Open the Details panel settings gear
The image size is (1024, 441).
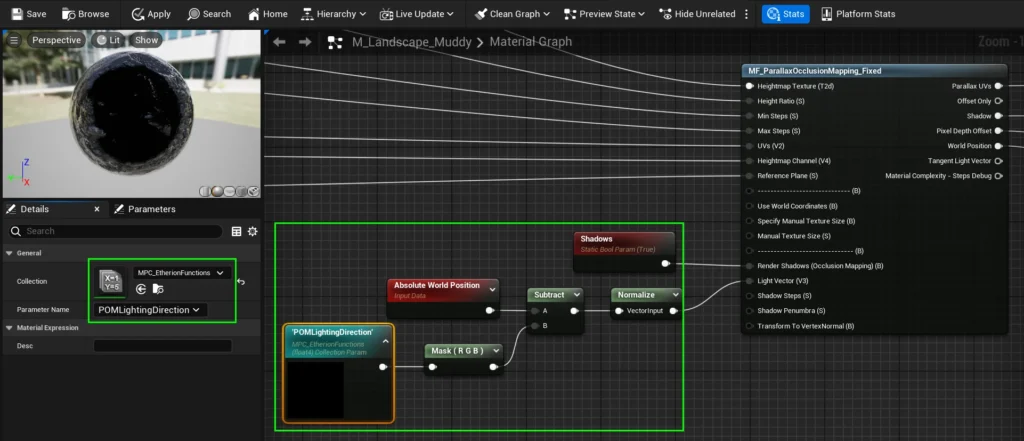pyautogui.click(x=253, y=231)
